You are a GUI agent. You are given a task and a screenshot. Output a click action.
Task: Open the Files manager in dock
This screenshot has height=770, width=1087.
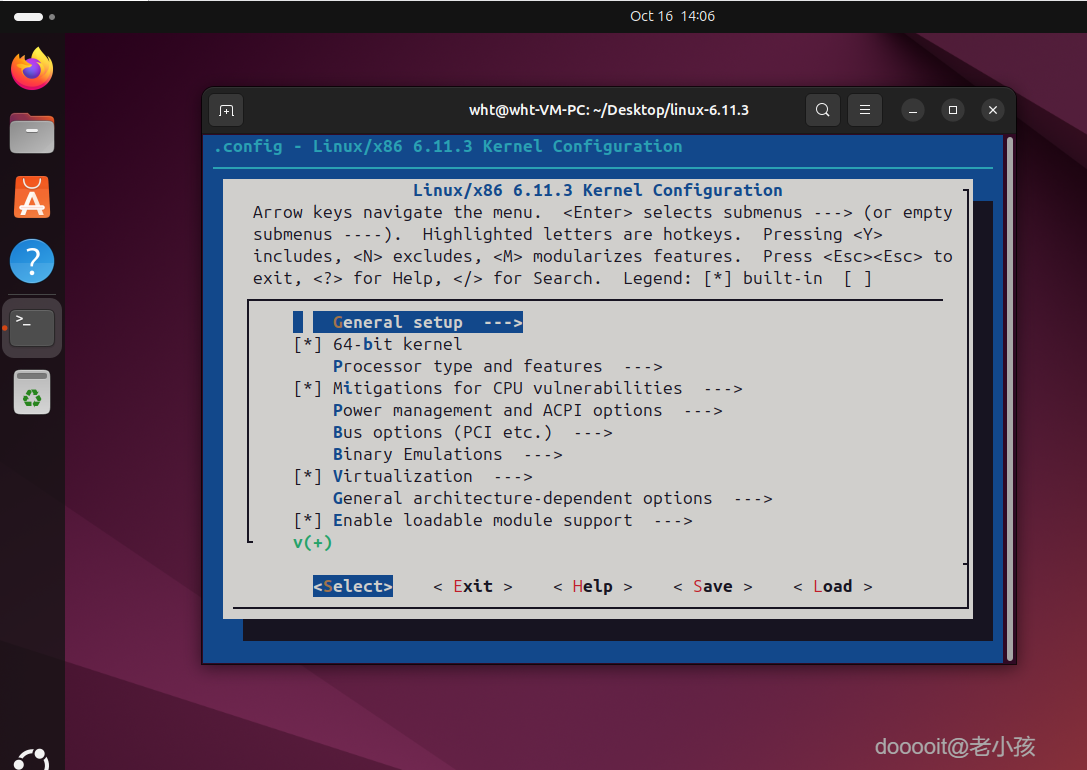tap(32, 133)
